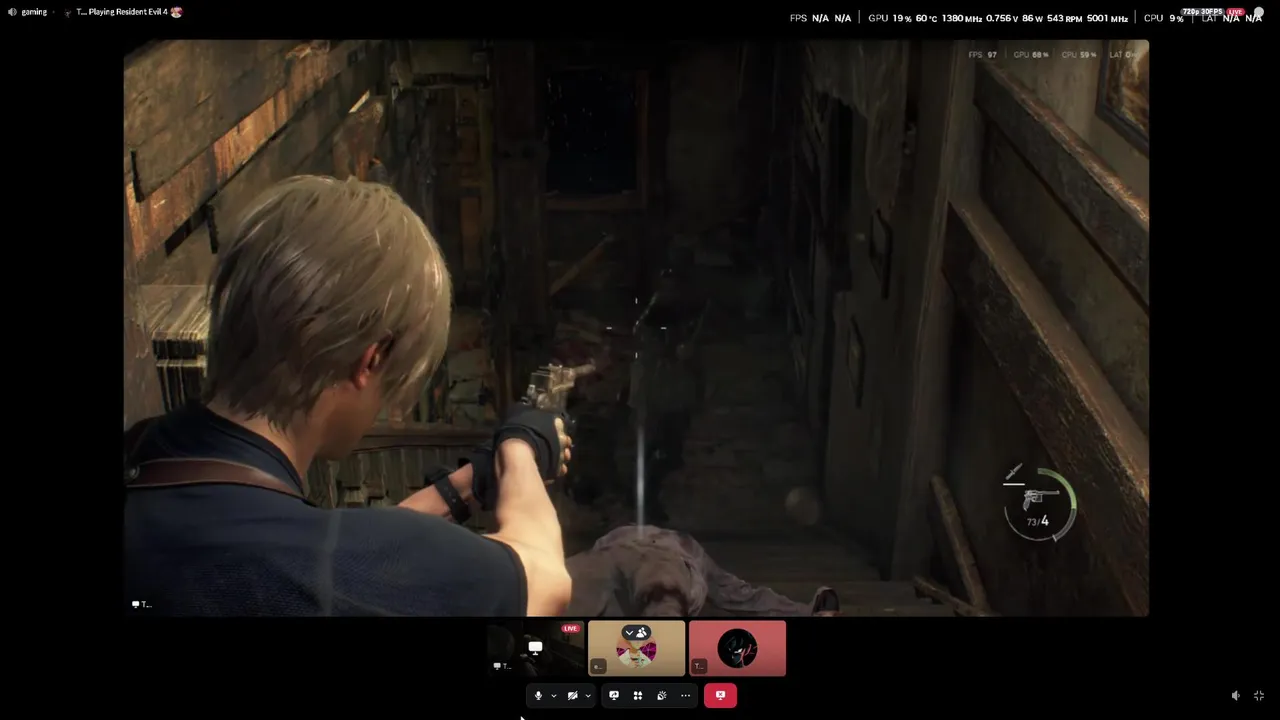This screenshot has width=1280, height=720.
Task: Click the 5001 MHz overlay value
Action: click(1107, 18)
